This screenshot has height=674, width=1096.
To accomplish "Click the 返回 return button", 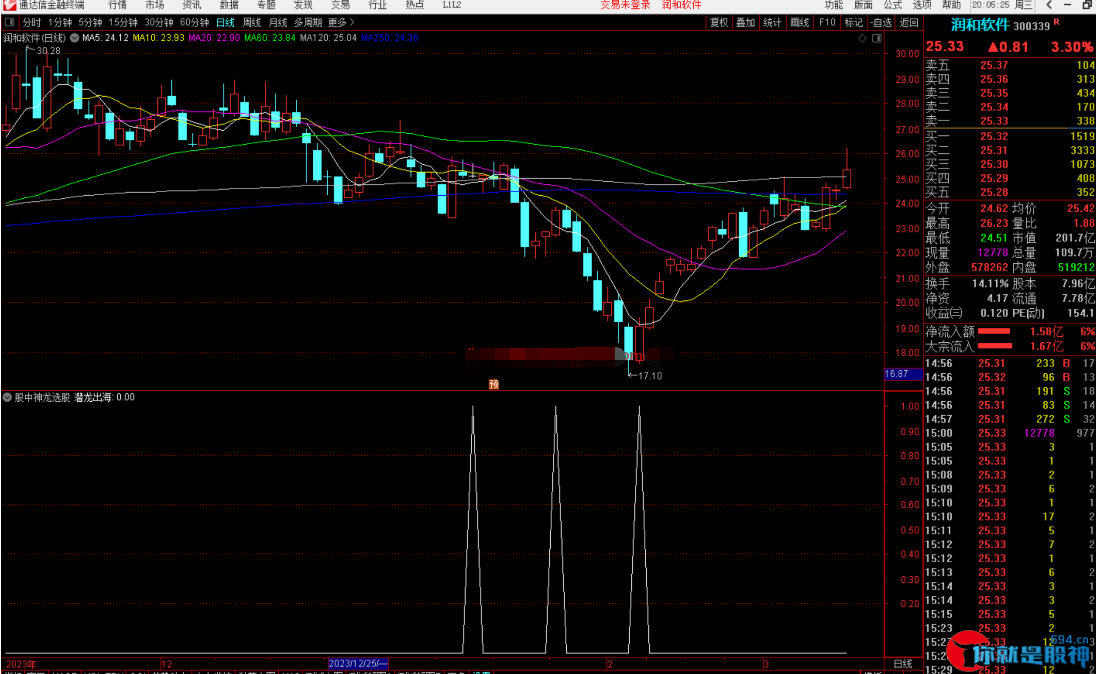I will tap(909, 22).
